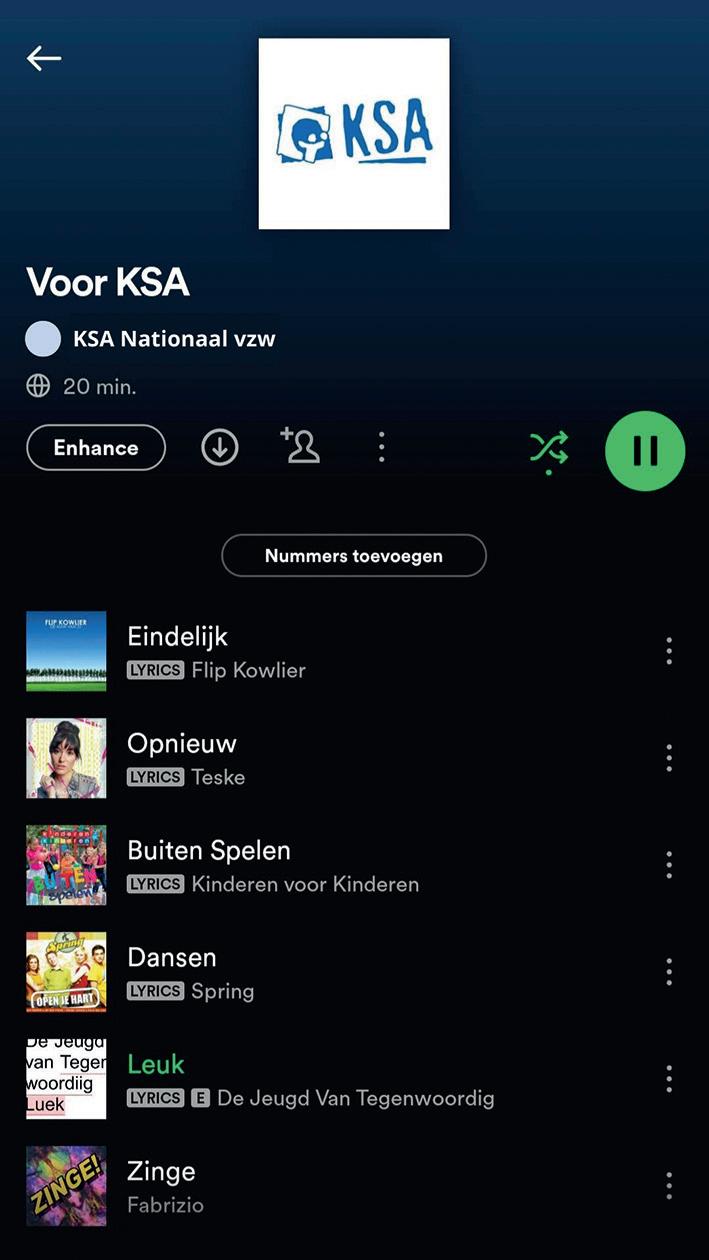Select the Zinge album cover
The height and width of the screenshot is (1260, 709).
tap(66, 1186)
